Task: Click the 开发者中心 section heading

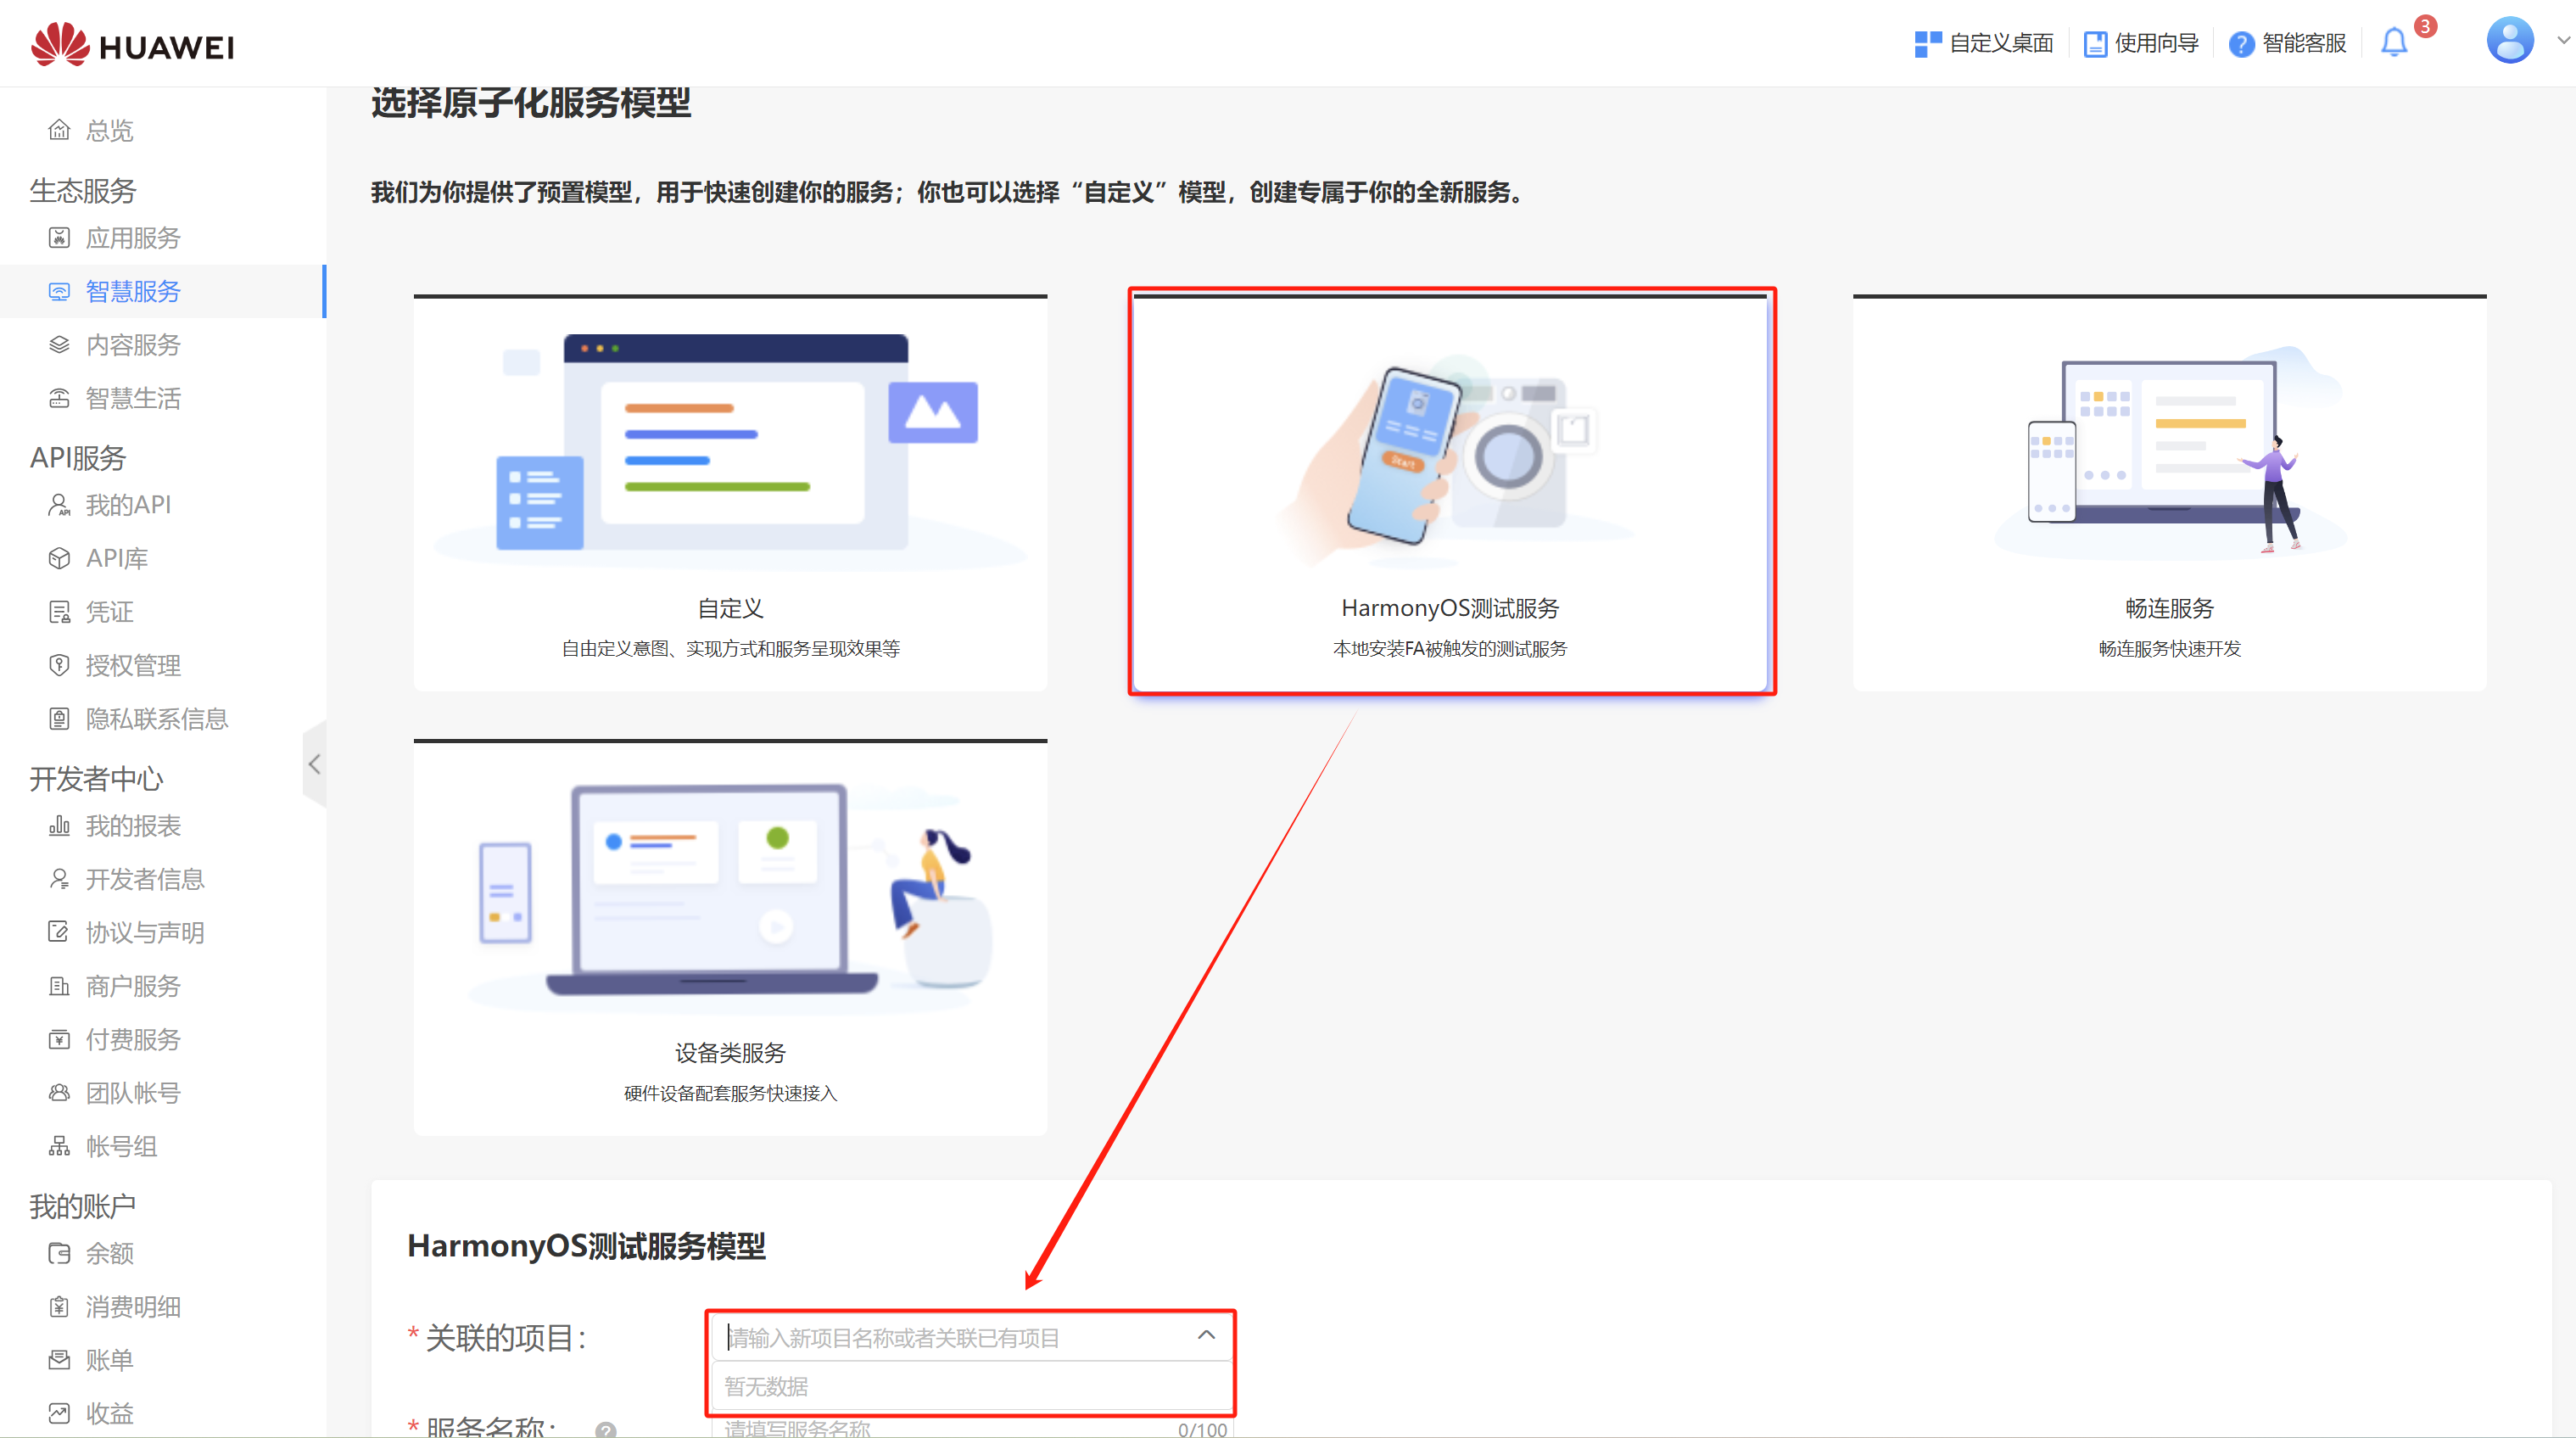Action: click(96, 779)
